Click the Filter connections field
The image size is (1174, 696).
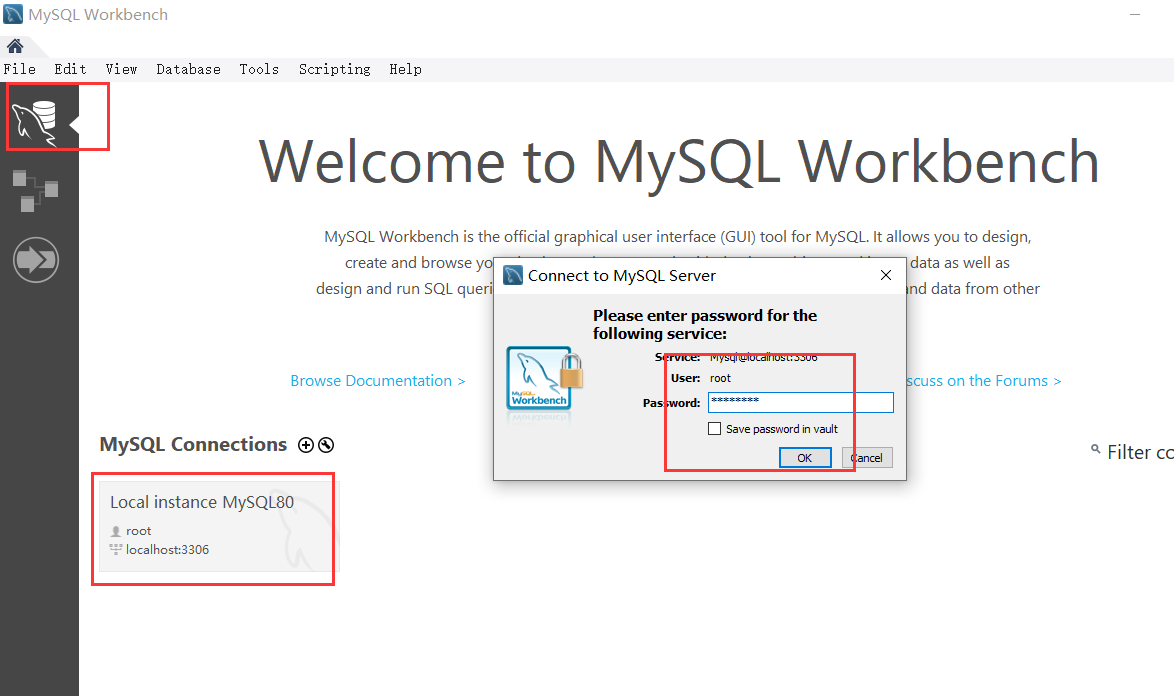coord(1140,453)
